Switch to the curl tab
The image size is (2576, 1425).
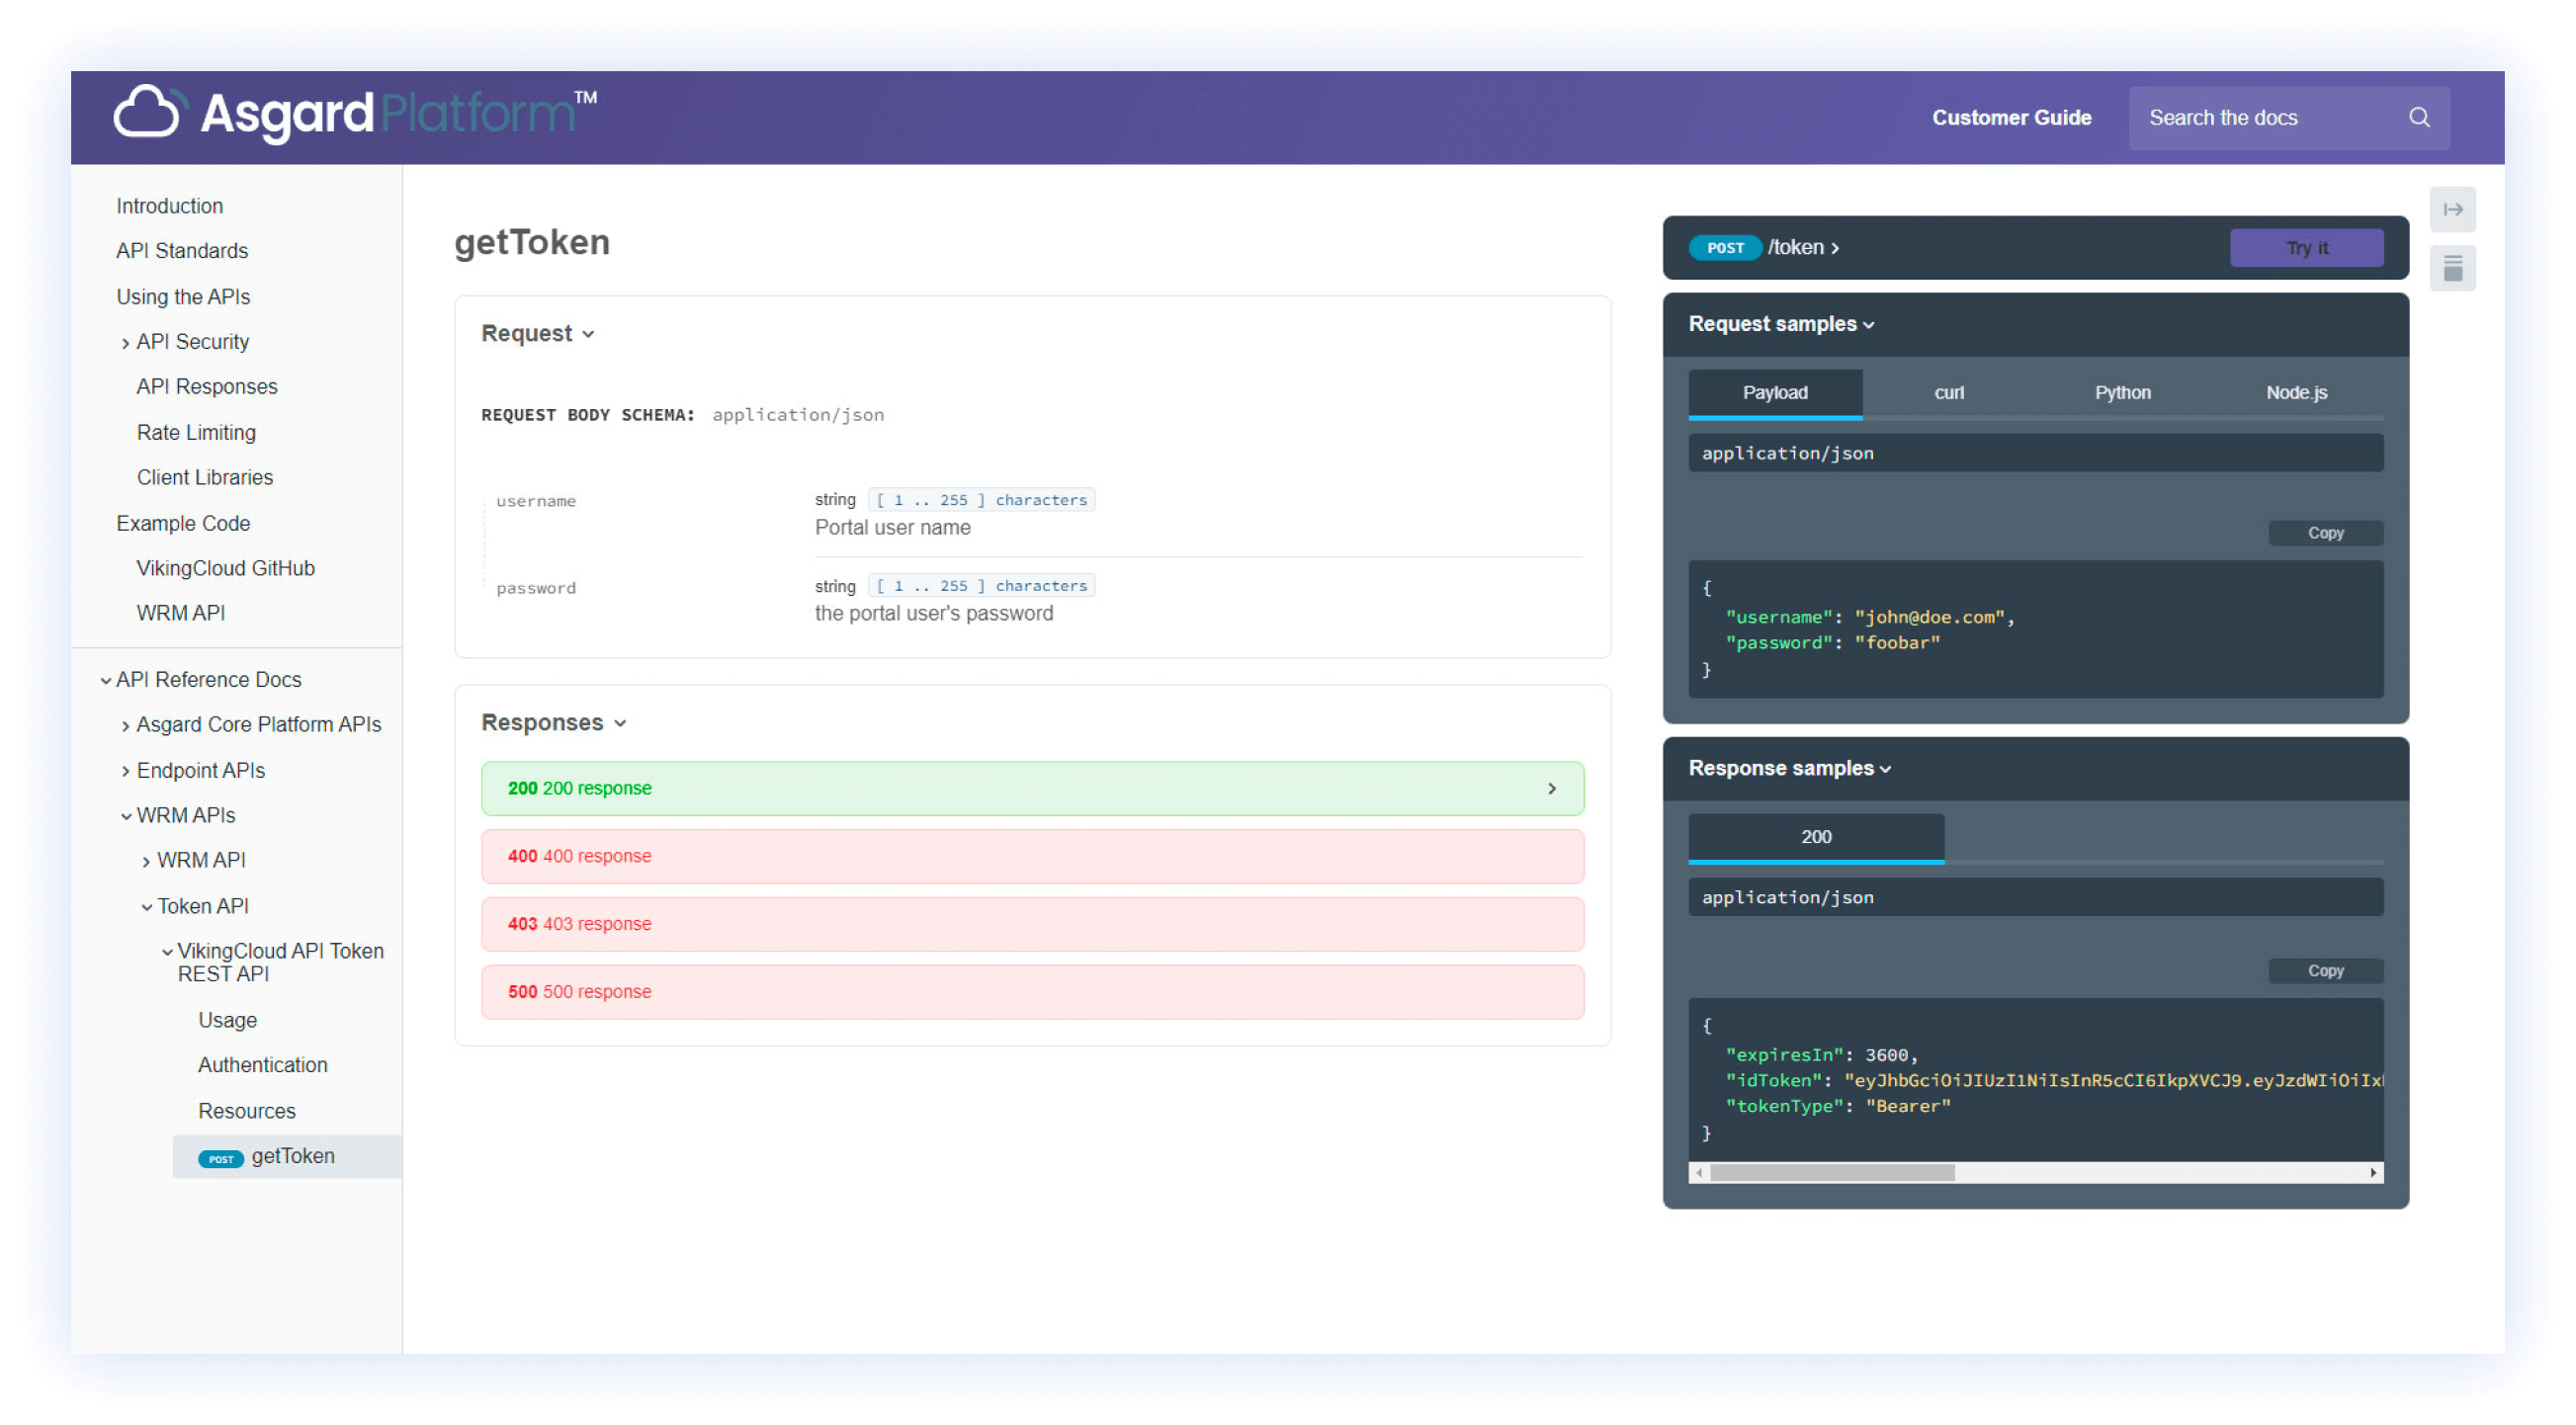pyautogui.click(x=1948, y=393)
